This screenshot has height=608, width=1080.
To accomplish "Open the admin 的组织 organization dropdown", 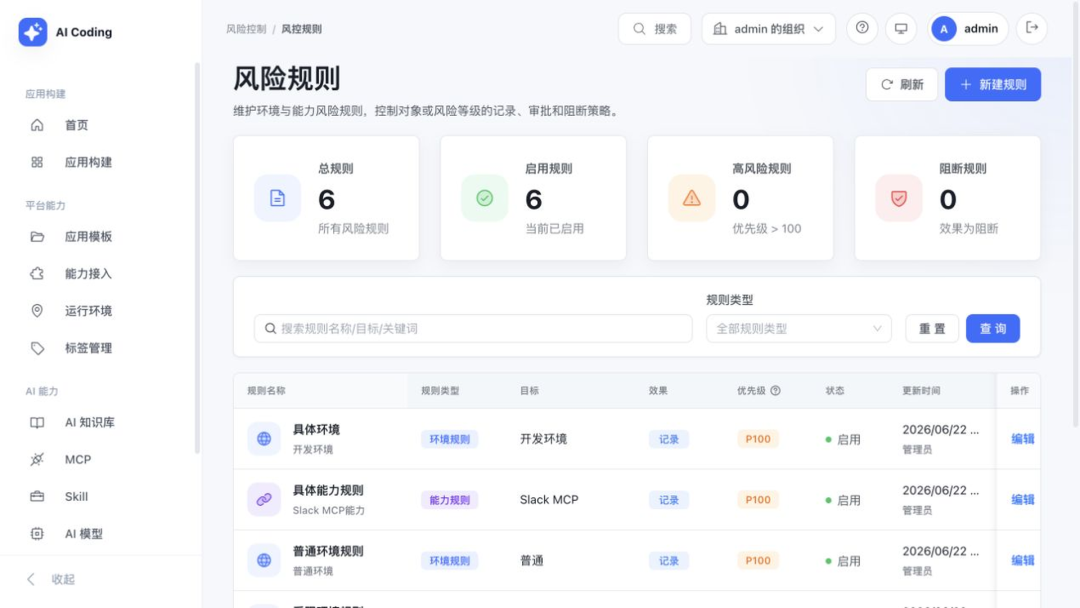I will [x=768, y=29].
